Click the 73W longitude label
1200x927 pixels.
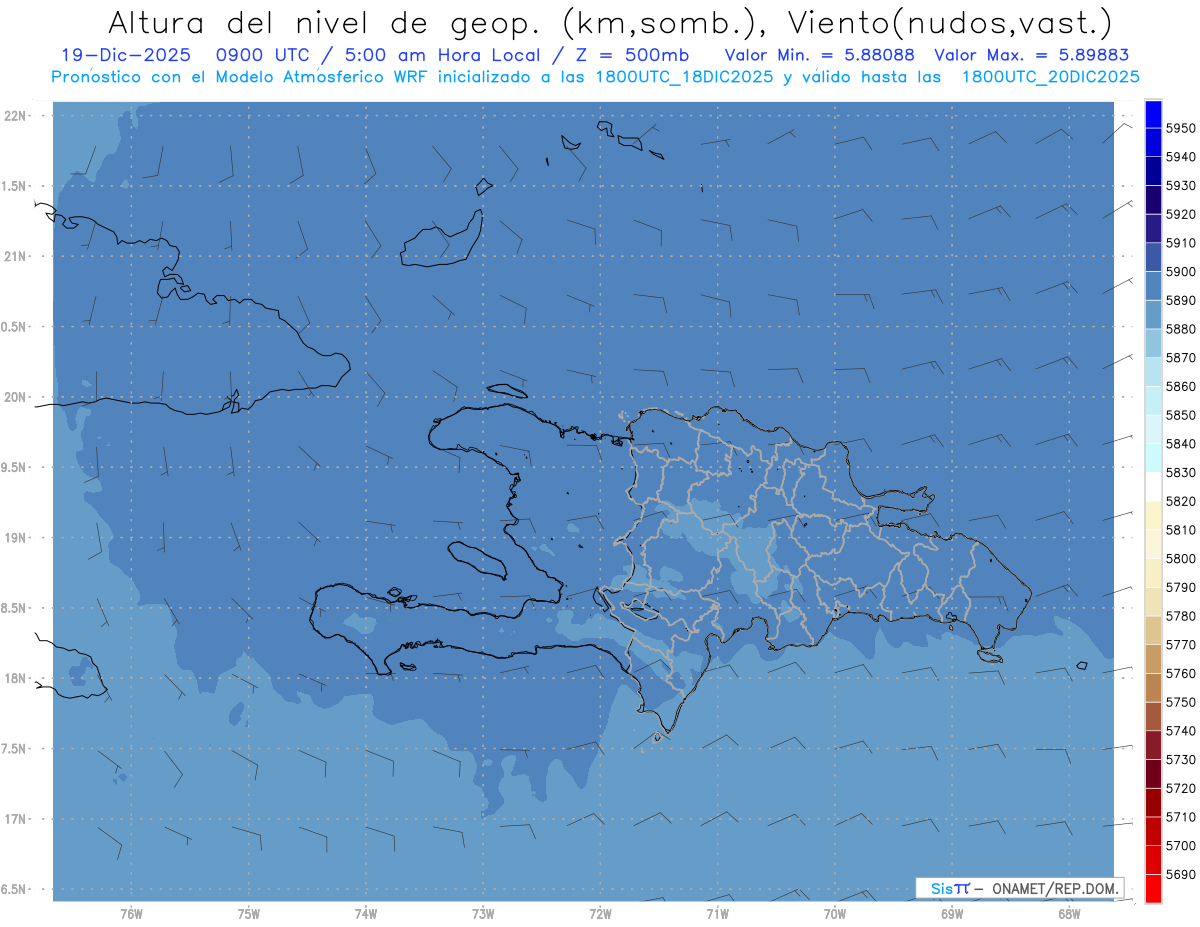[483, 914]
